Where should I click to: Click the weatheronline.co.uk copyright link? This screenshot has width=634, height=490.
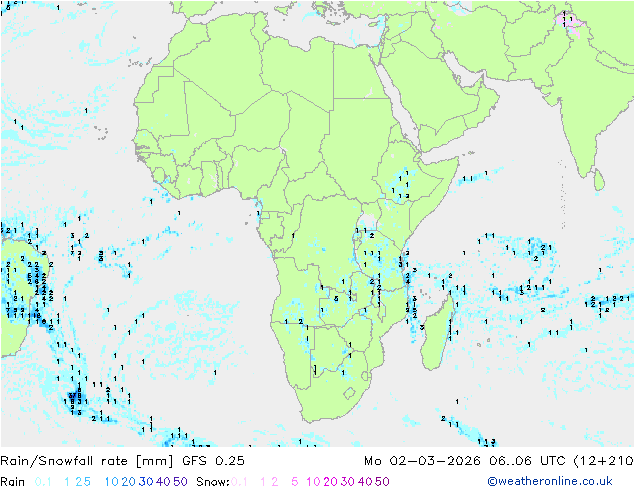(550, 481)
